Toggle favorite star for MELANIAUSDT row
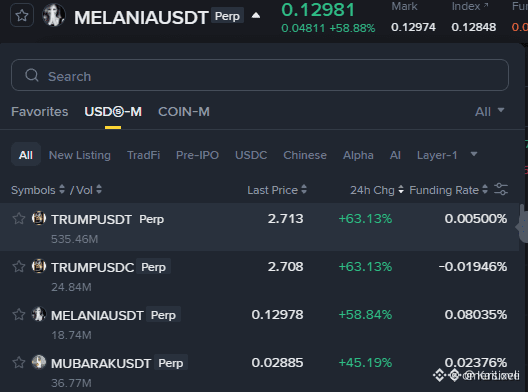 19,315
